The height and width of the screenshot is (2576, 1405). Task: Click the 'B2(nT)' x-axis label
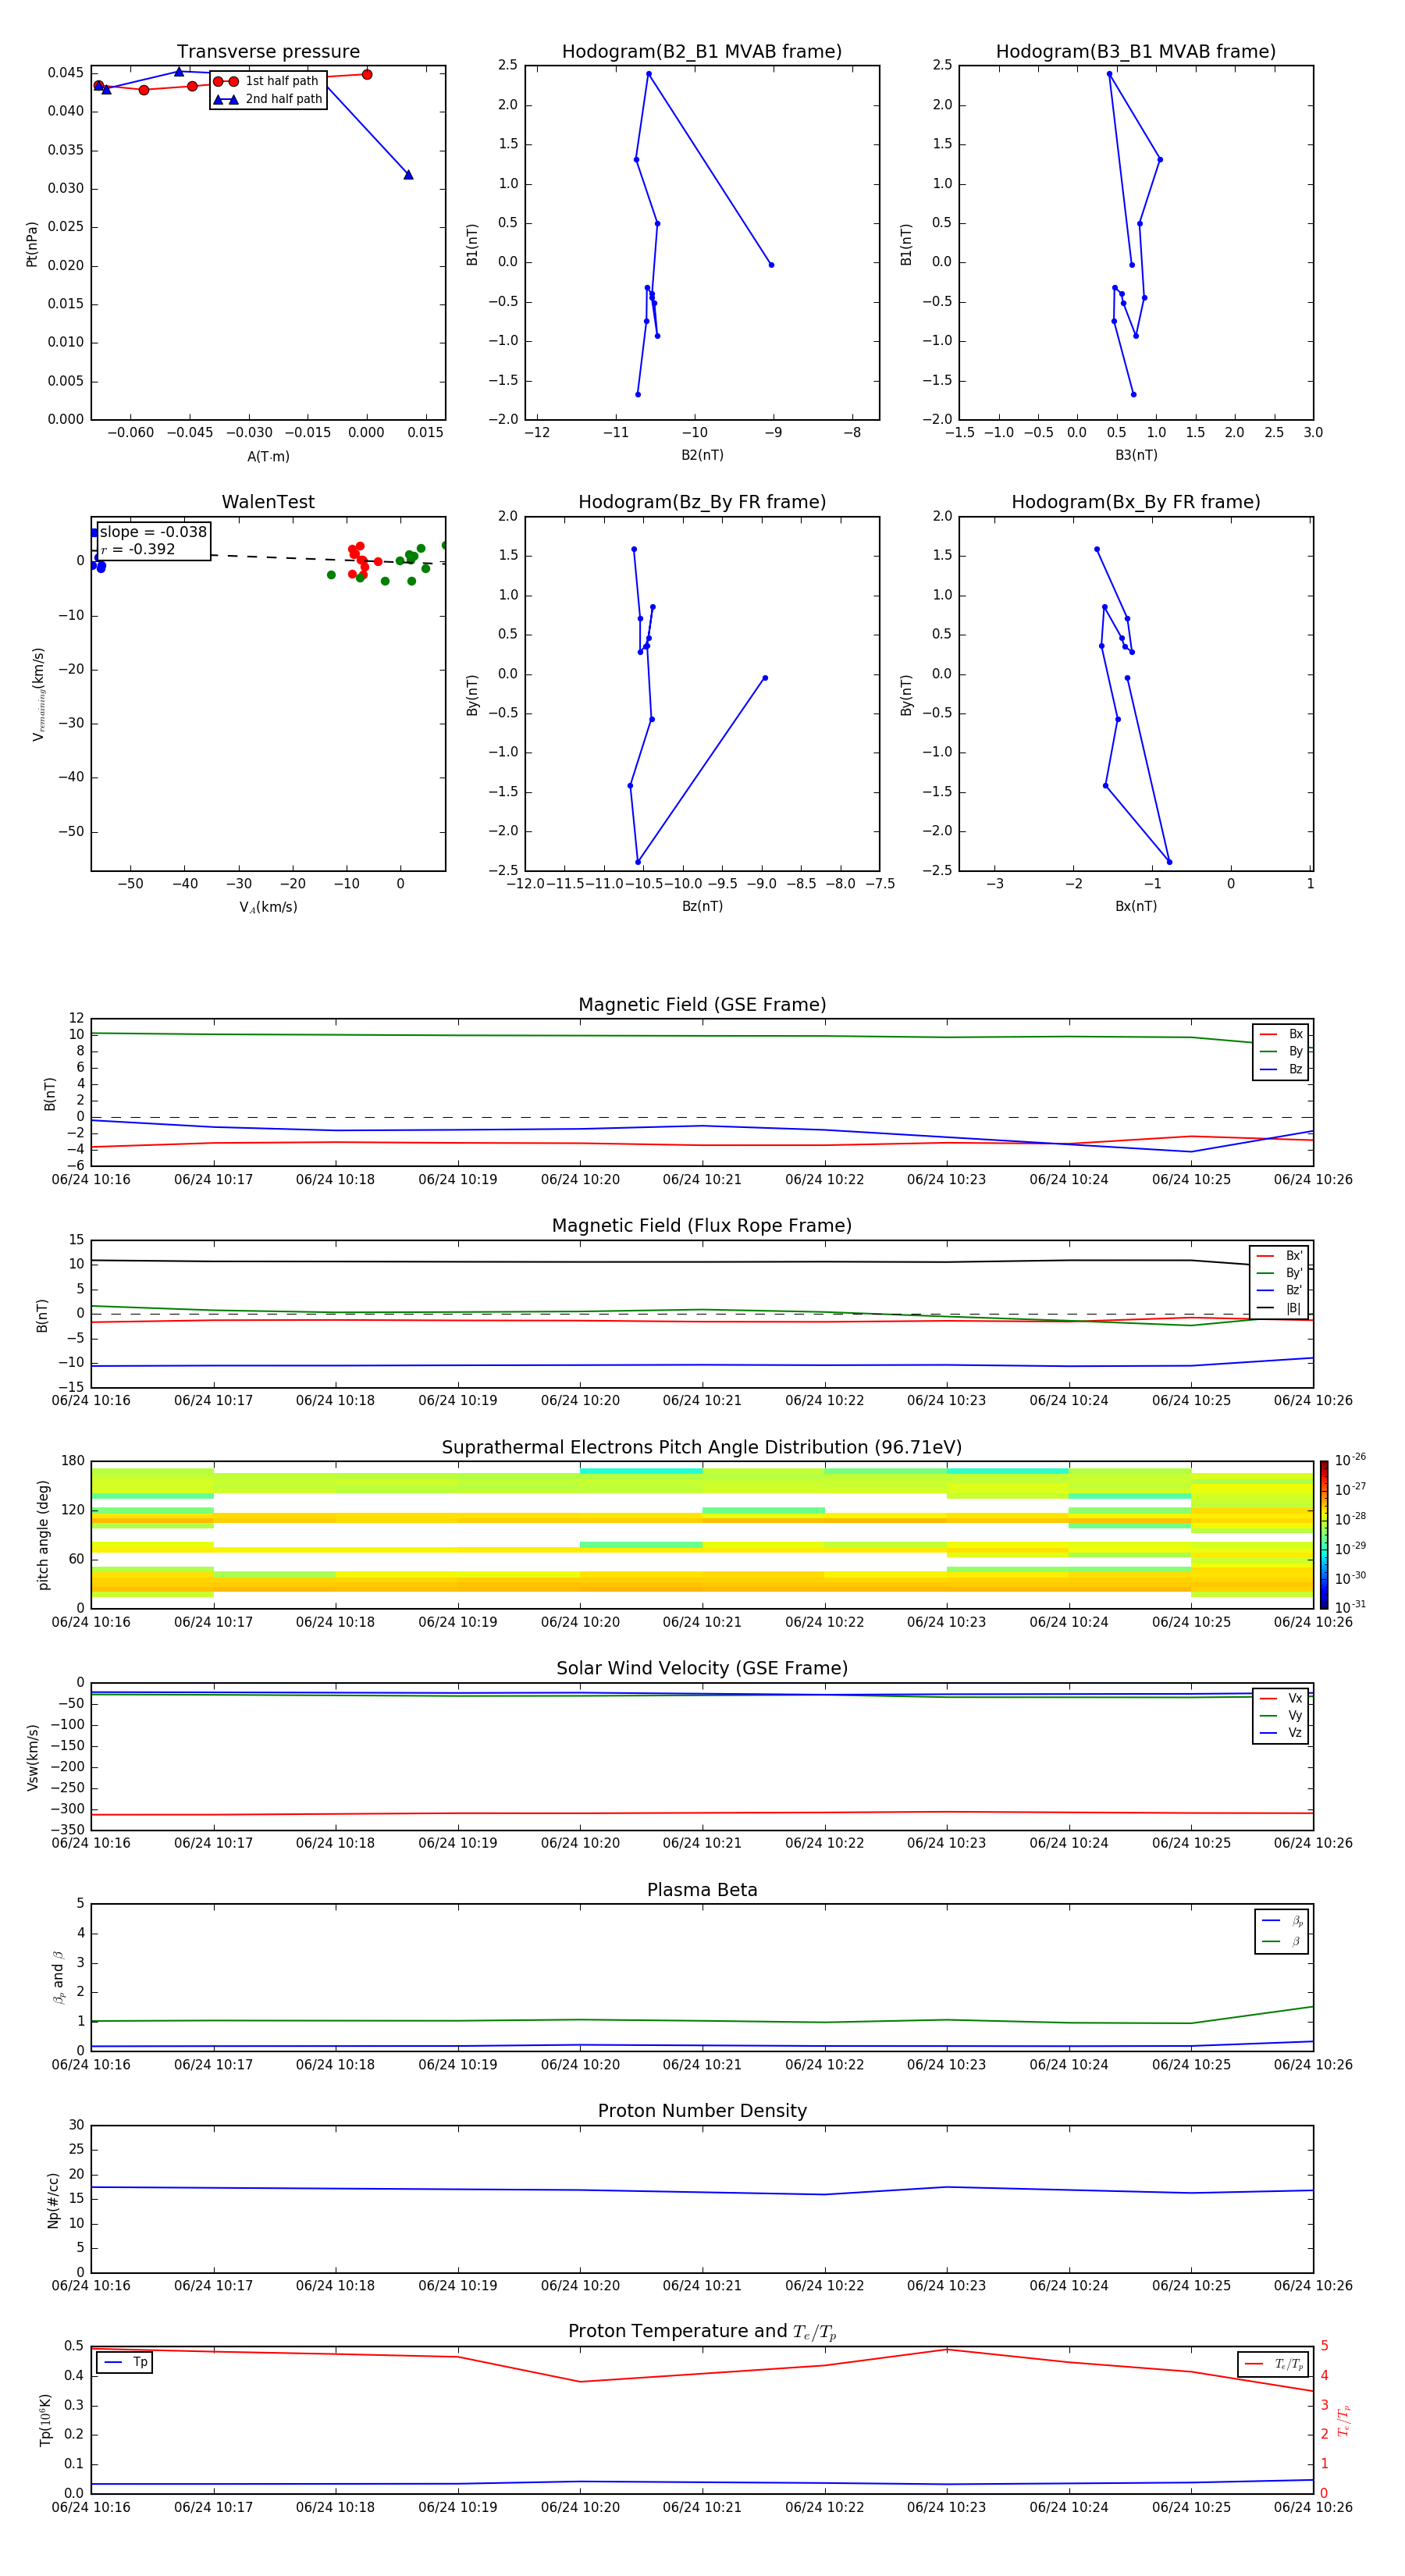click(x=702, y=455)
